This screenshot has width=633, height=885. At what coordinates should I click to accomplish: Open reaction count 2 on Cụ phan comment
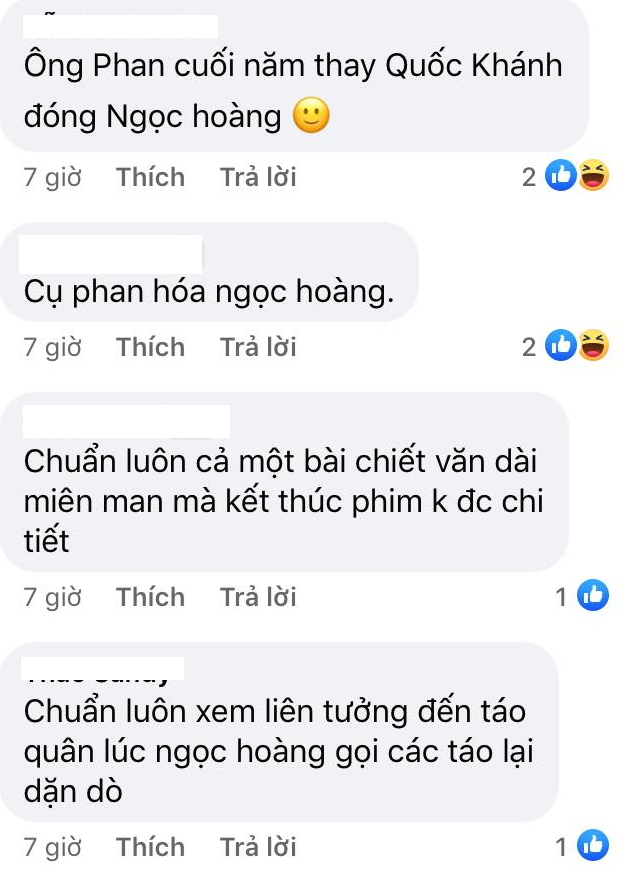529,347
